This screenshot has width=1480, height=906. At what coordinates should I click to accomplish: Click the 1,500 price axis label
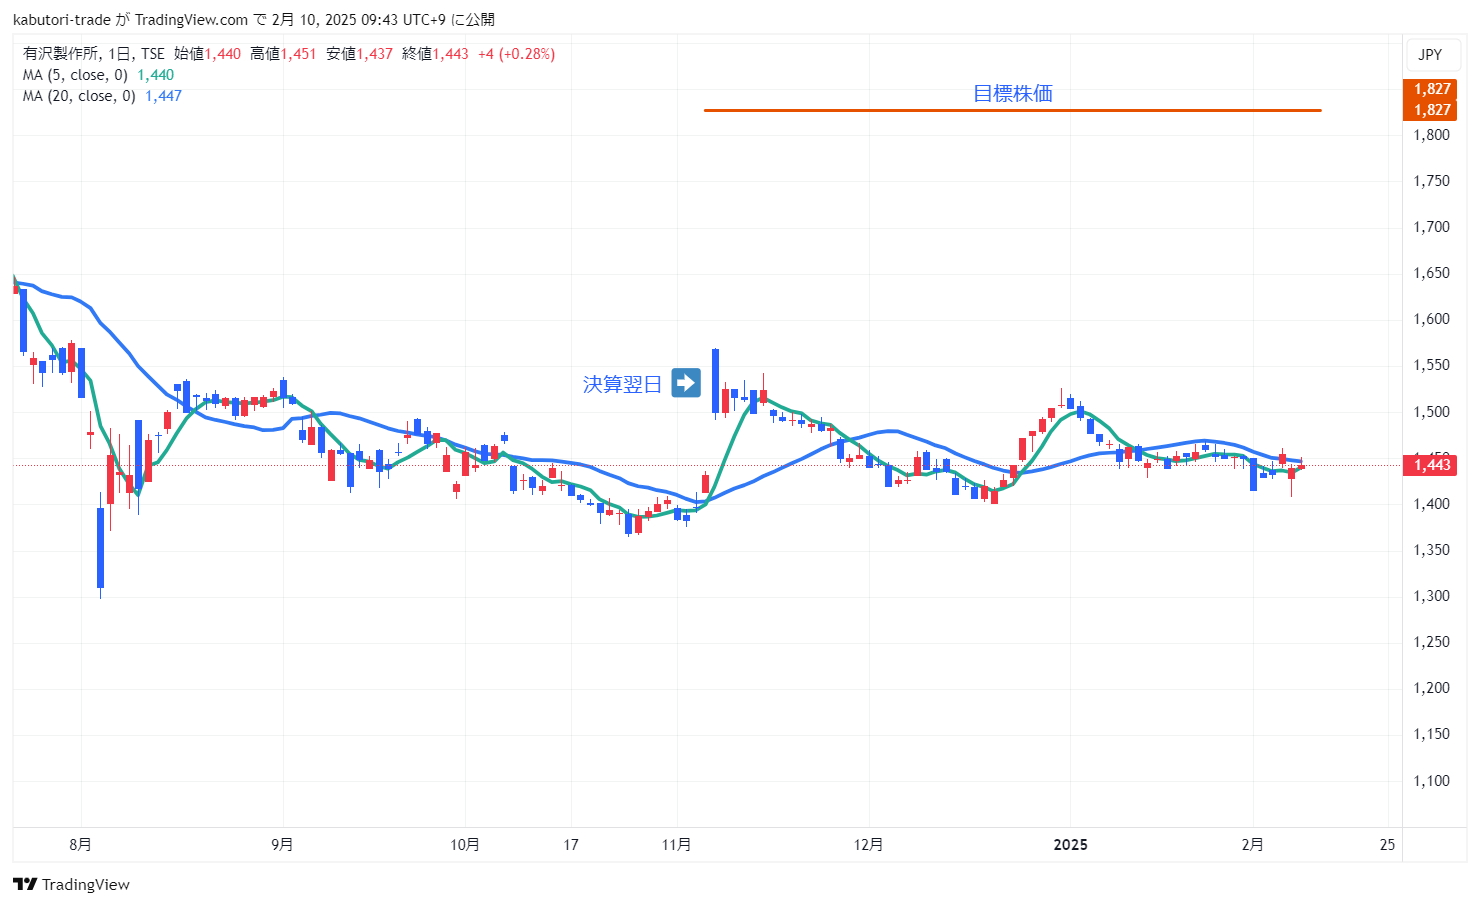tap(1431, 412)
